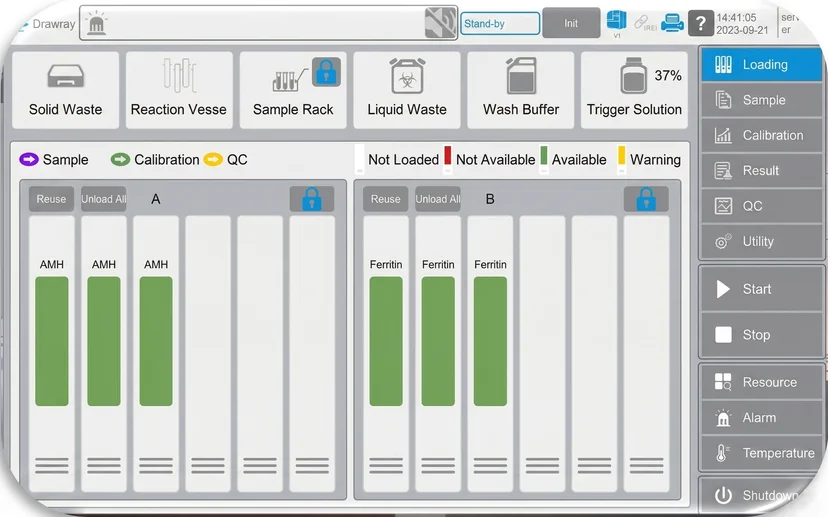This screenshot has width=828, height=517.
Task: Click the yellow Warning legend swatch
Action: click(x=622, y=156)
